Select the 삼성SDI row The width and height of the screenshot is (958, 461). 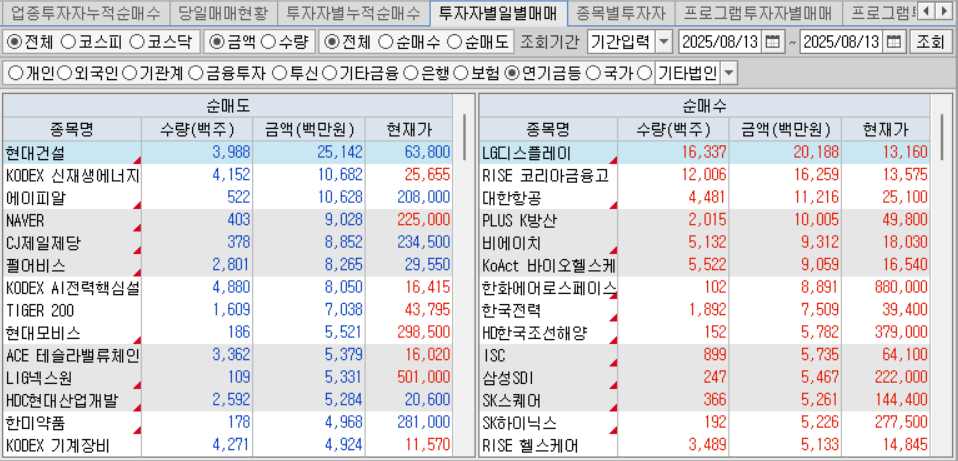point(704,378)
